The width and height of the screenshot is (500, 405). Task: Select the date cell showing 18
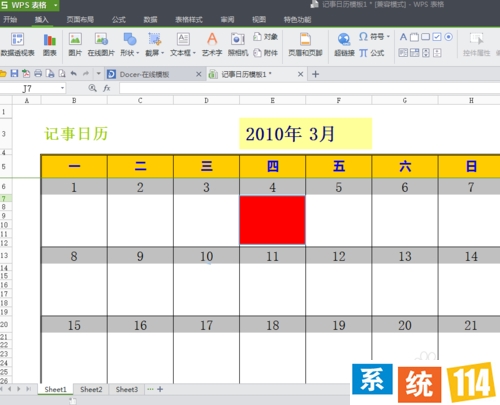(x=272, y=325)
